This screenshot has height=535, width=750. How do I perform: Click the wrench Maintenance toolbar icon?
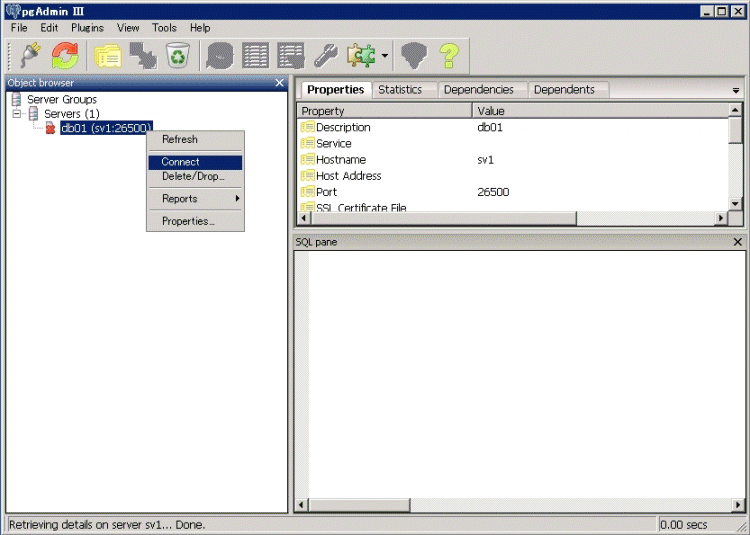[326, 55]
